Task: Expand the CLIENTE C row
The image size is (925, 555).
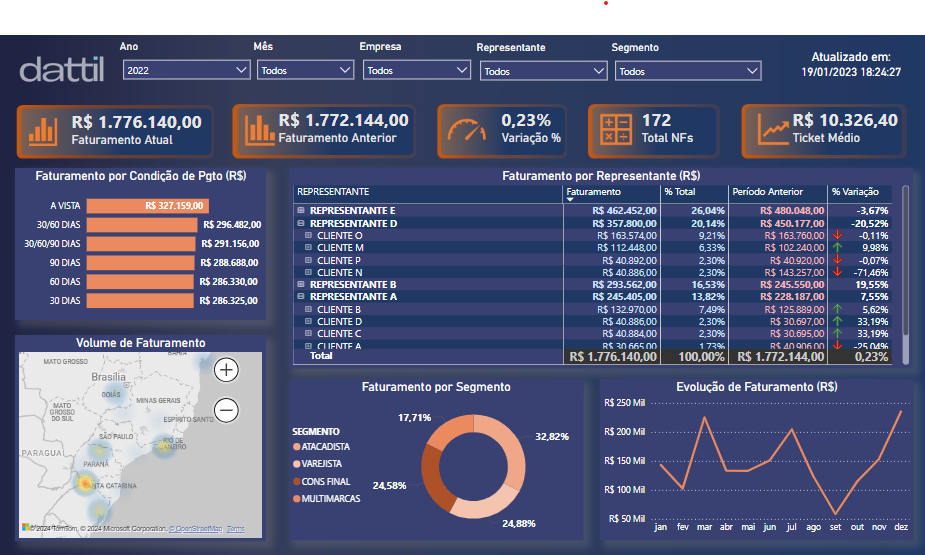Action: (x=308, y=333)
